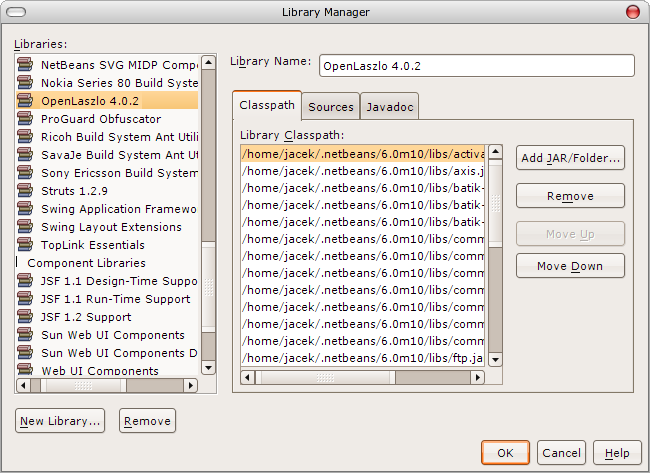Open Help for Library Manager
Screen dimensions: 650x473
pos(617,453)
